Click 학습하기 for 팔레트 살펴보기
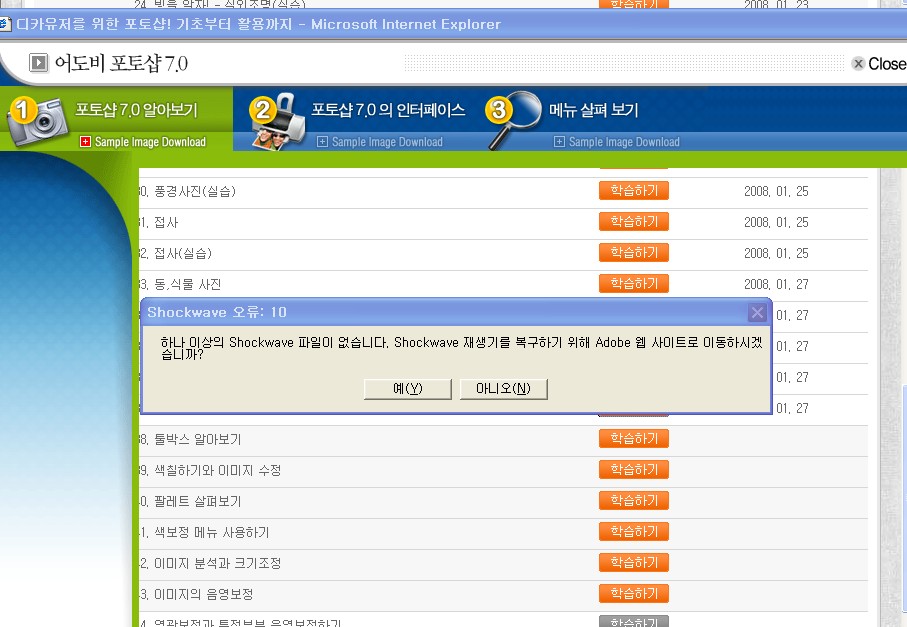Image resolution: width=907 pixels, height=627 pixels. (x=634, y=500)
